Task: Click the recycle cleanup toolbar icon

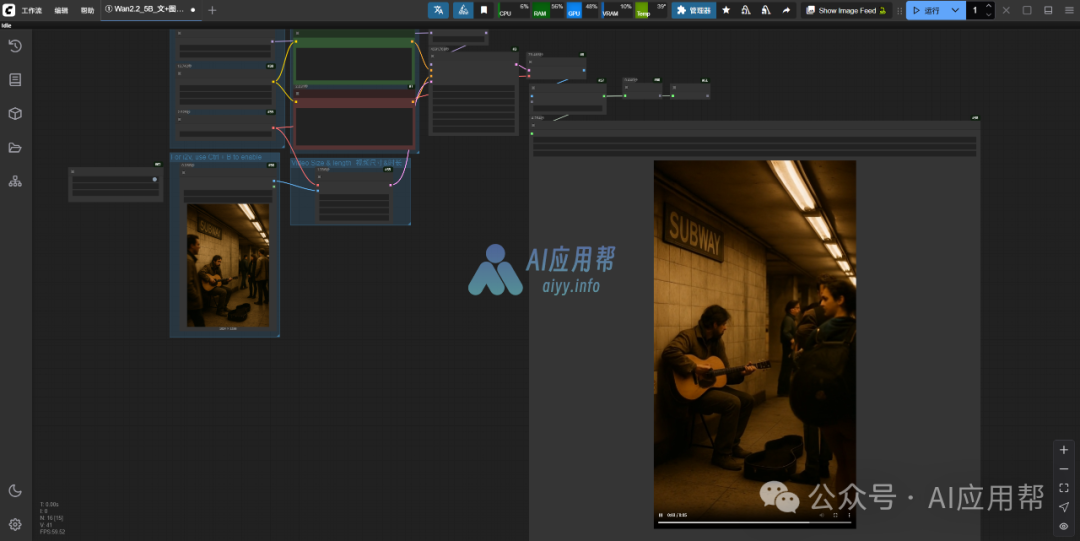Action: (463, 10)
